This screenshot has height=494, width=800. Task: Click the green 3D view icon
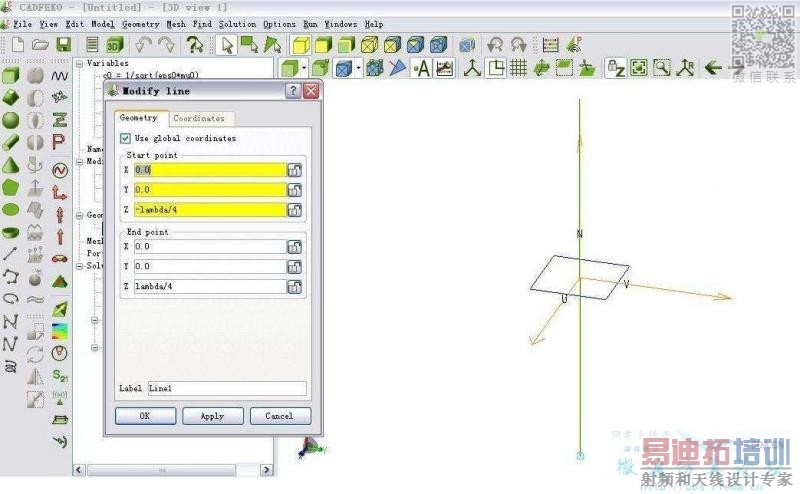click(x=114, y=45)
